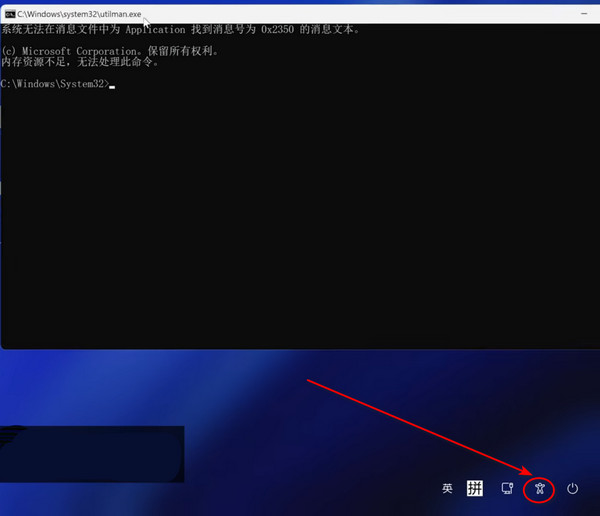Open the Accessibility icon circled in red

(x=540, y=489)
